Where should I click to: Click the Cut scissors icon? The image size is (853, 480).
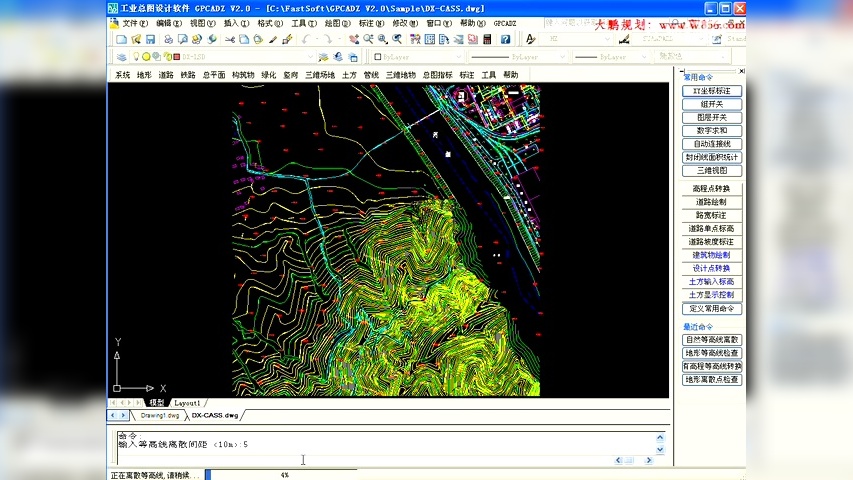[229, 39]
